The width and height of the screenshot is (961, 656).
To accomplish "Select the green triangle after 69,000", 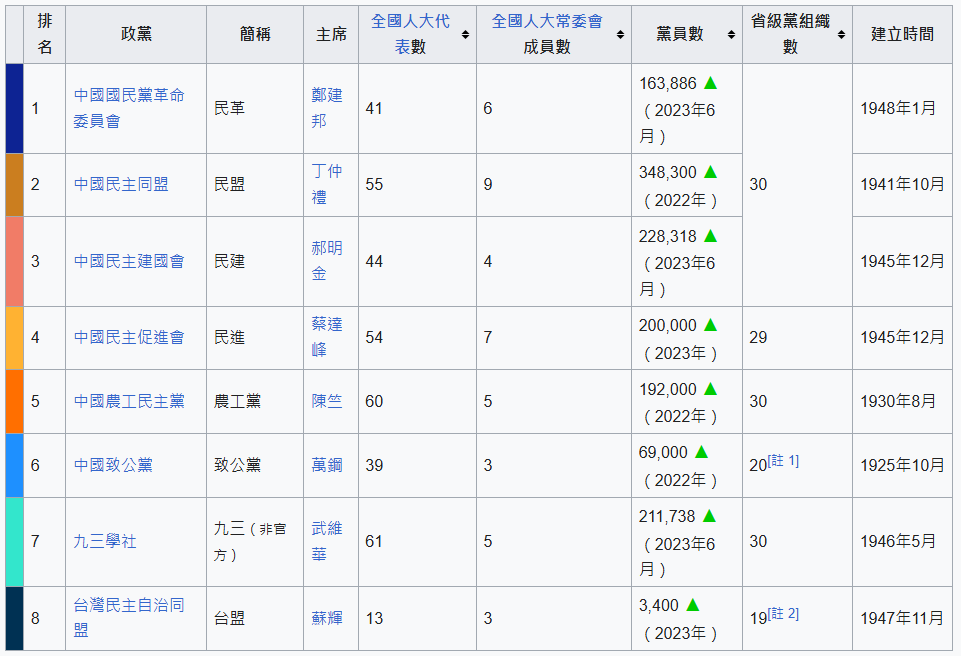I will [701, 452].
